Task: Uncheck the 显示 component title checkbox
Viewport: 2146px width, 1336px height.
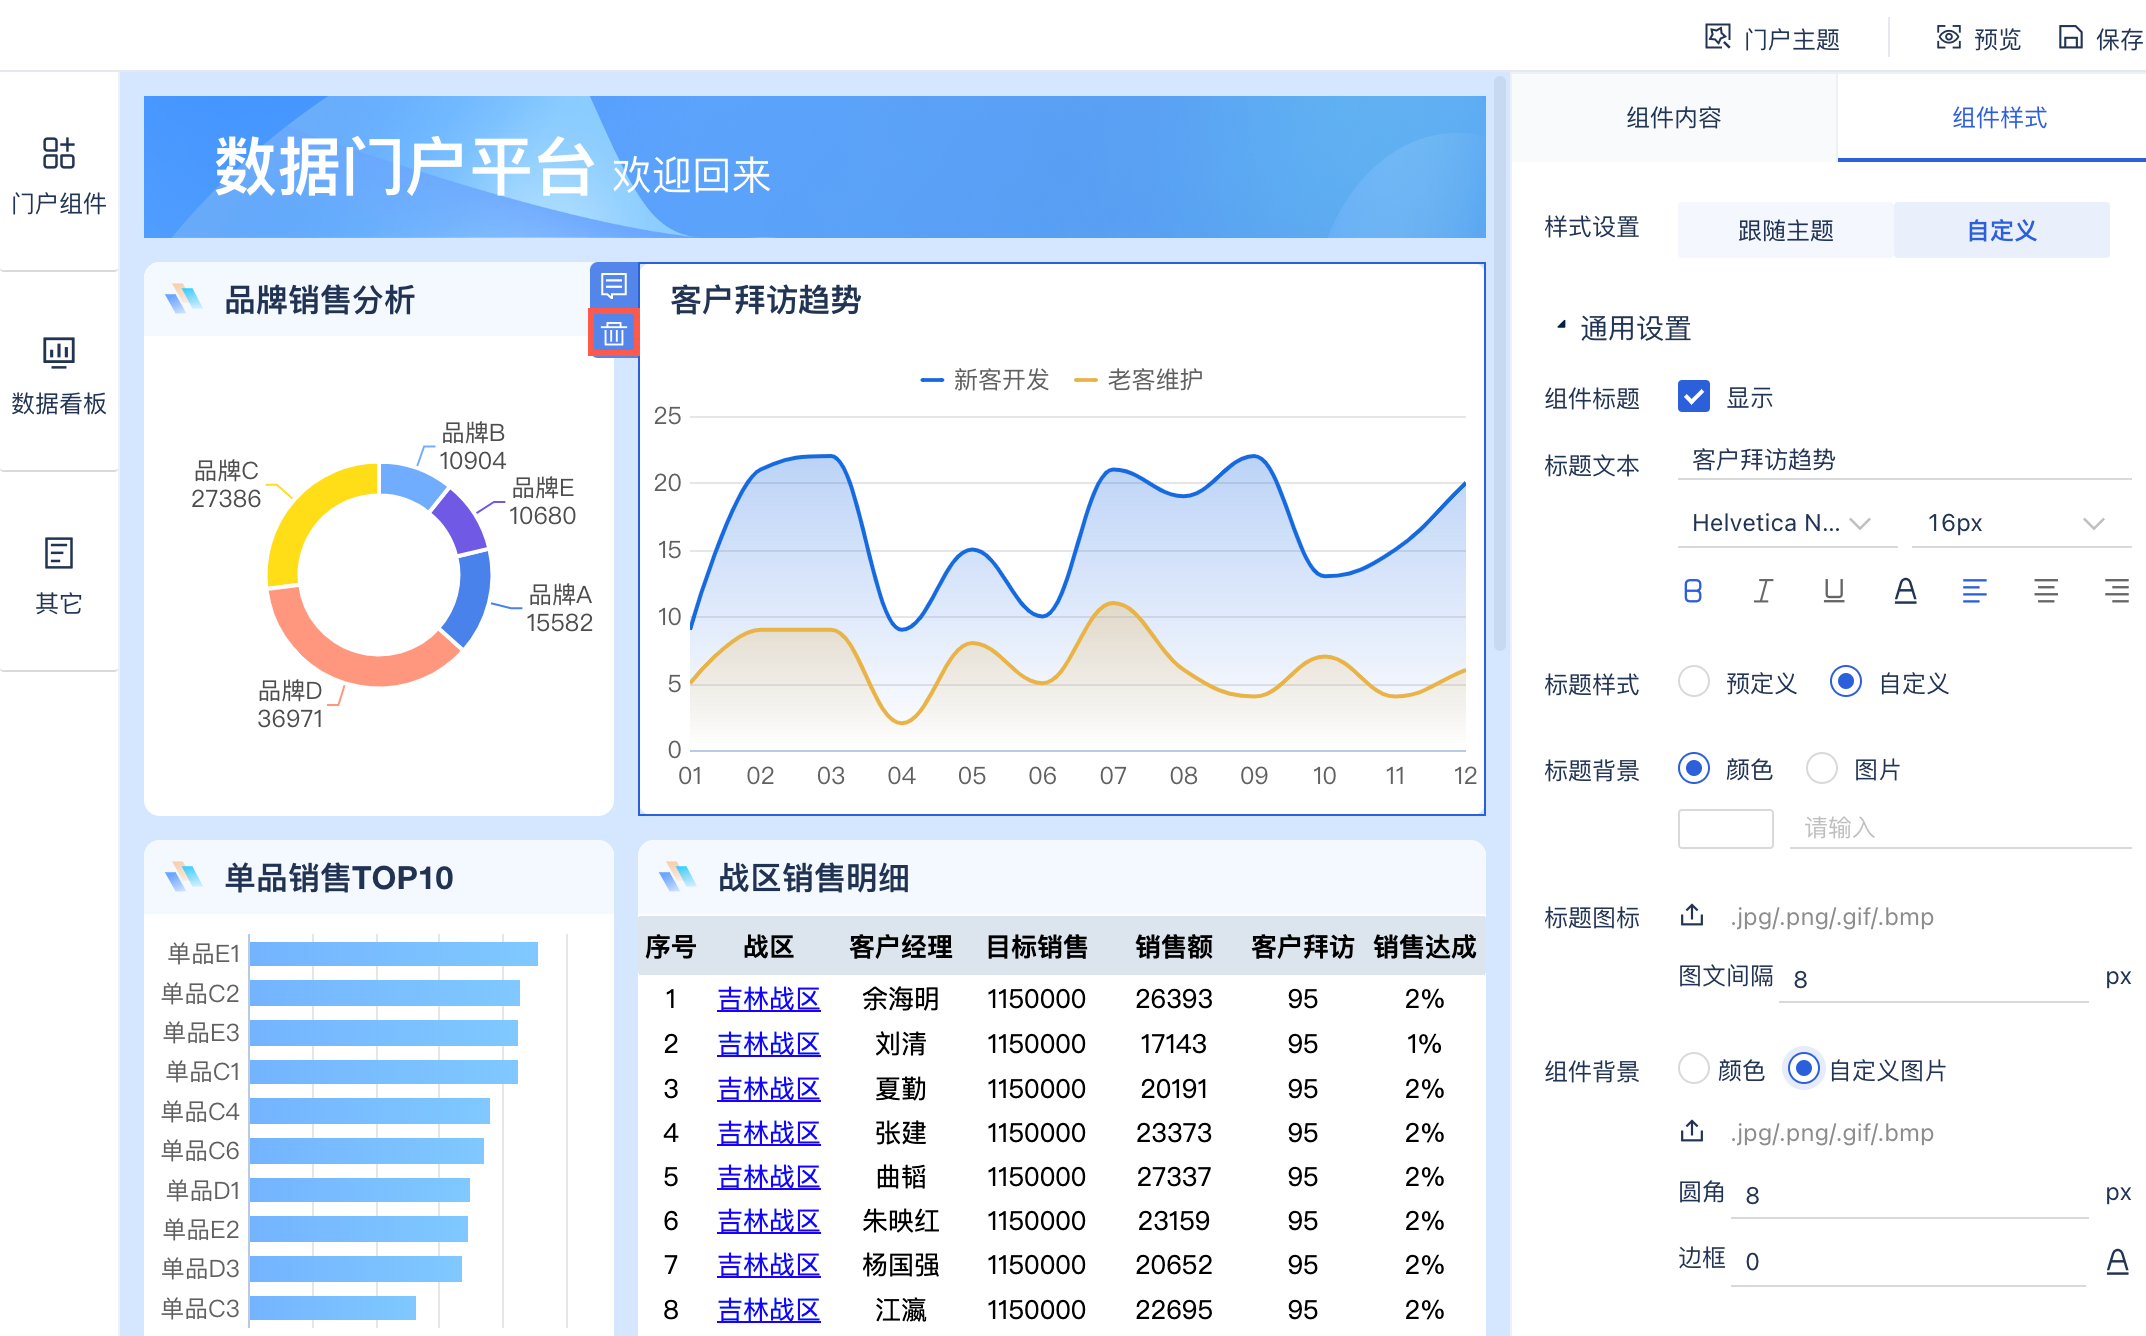Action: coord(1693,397)
